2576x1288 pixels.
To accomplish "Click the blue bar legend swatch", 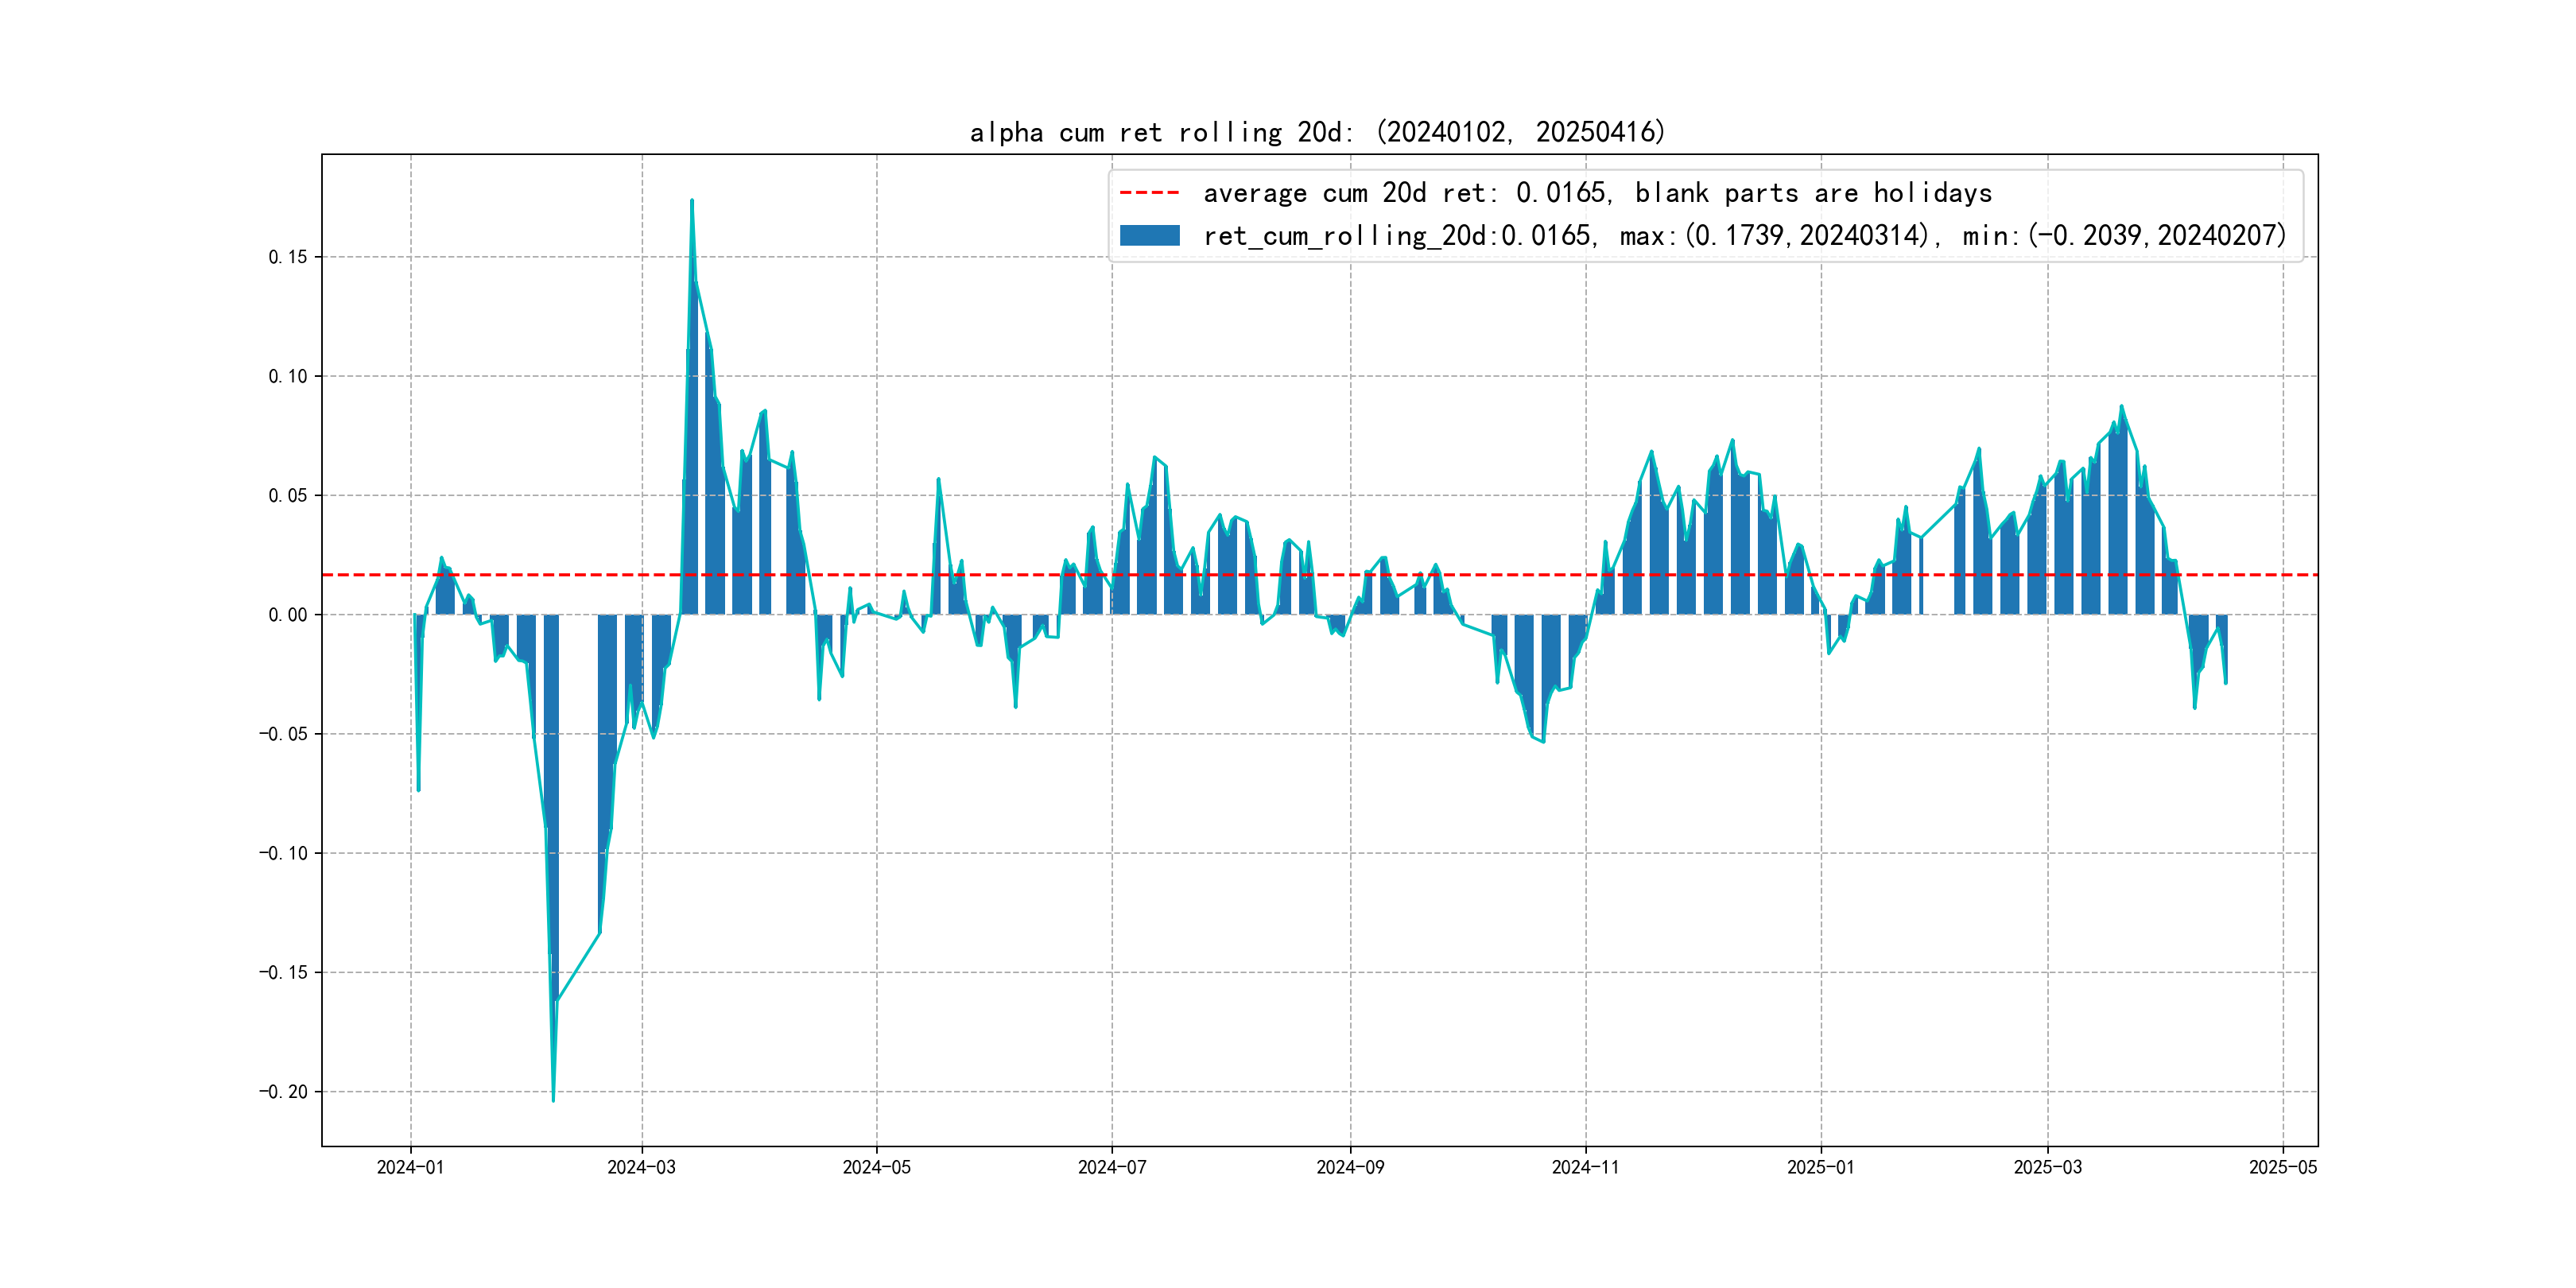I will pyautogui.click(x=1149, y=235).
